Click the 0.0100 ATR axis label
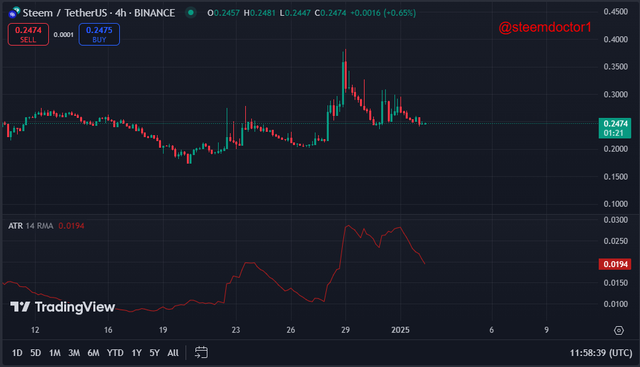 pos(616,304)
